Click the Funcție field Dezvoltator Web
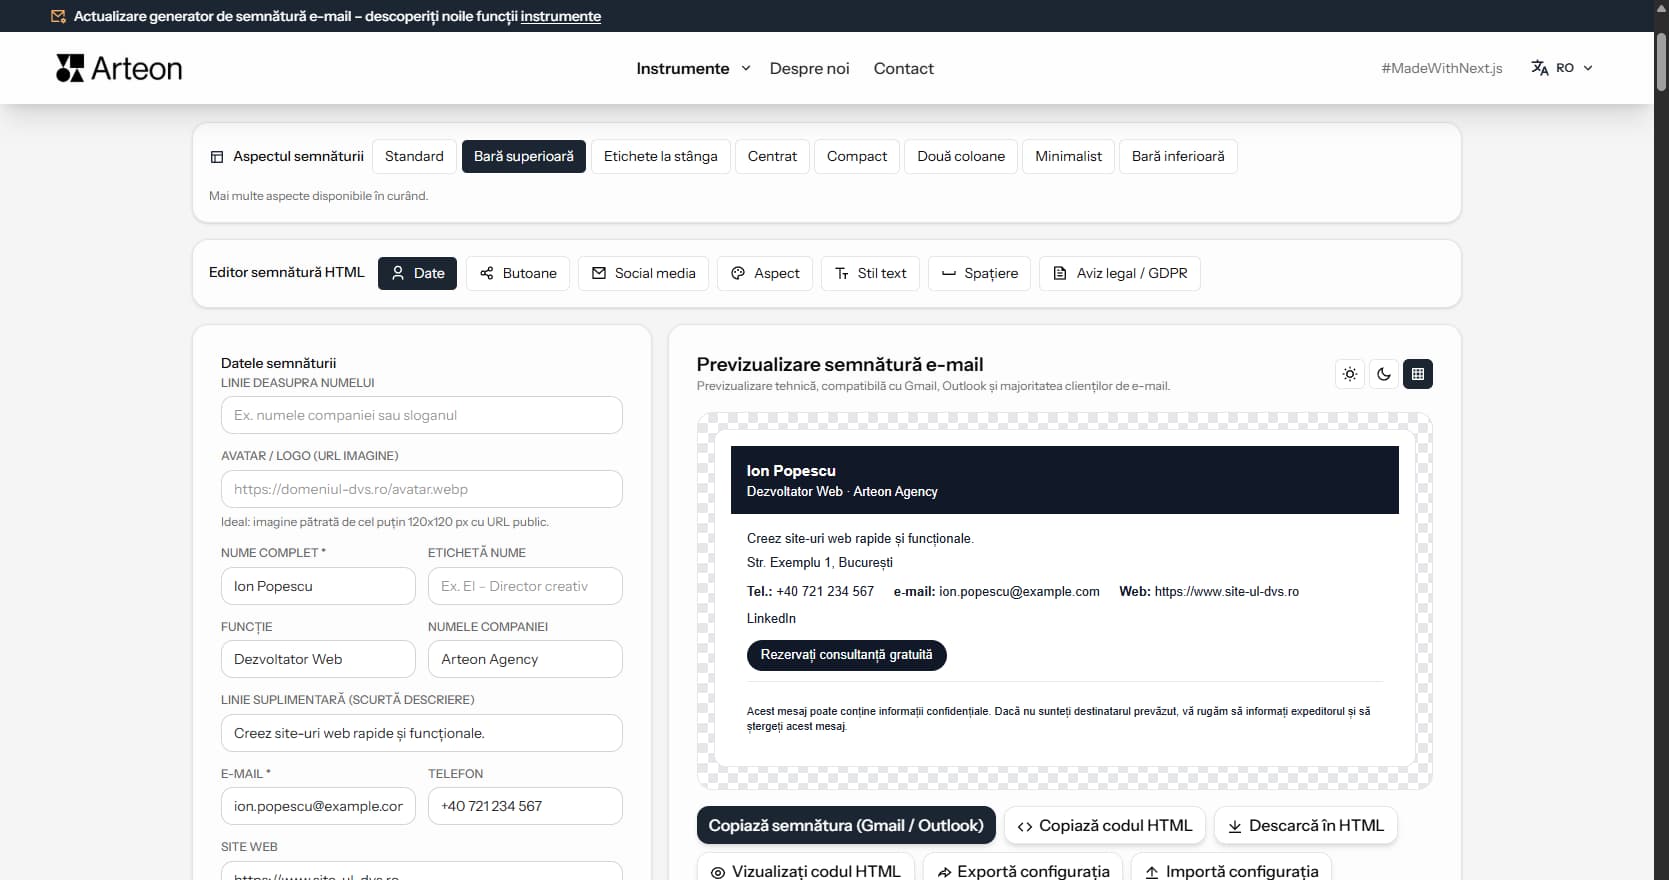 318,659
